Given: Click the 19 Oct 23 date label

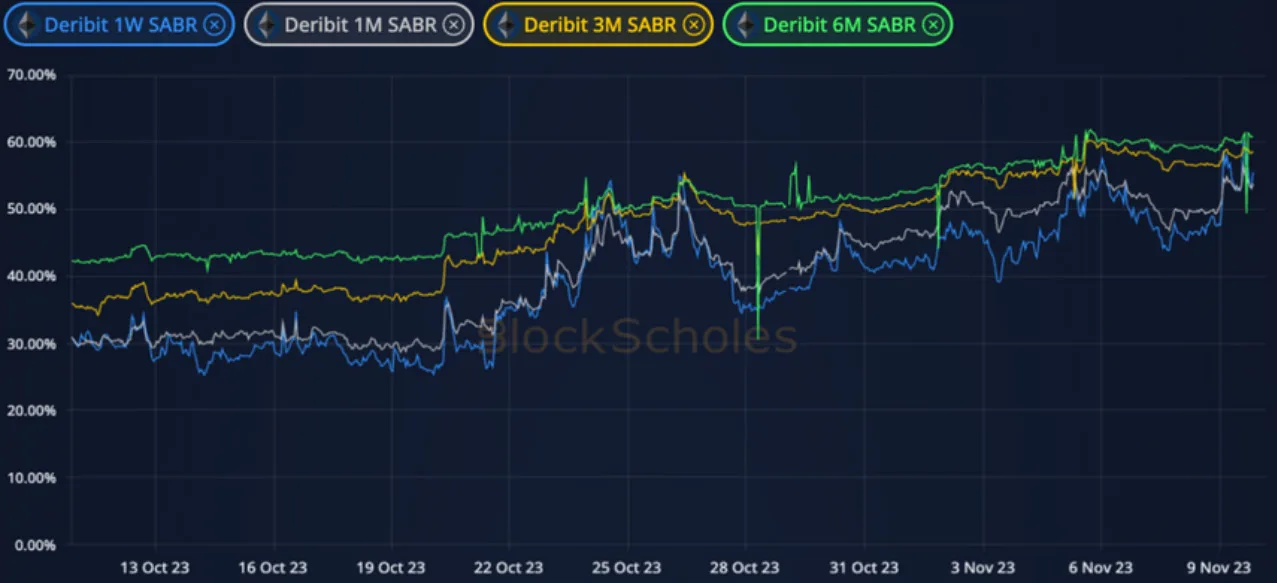Looking at the screenshot, I should [391, 567].
